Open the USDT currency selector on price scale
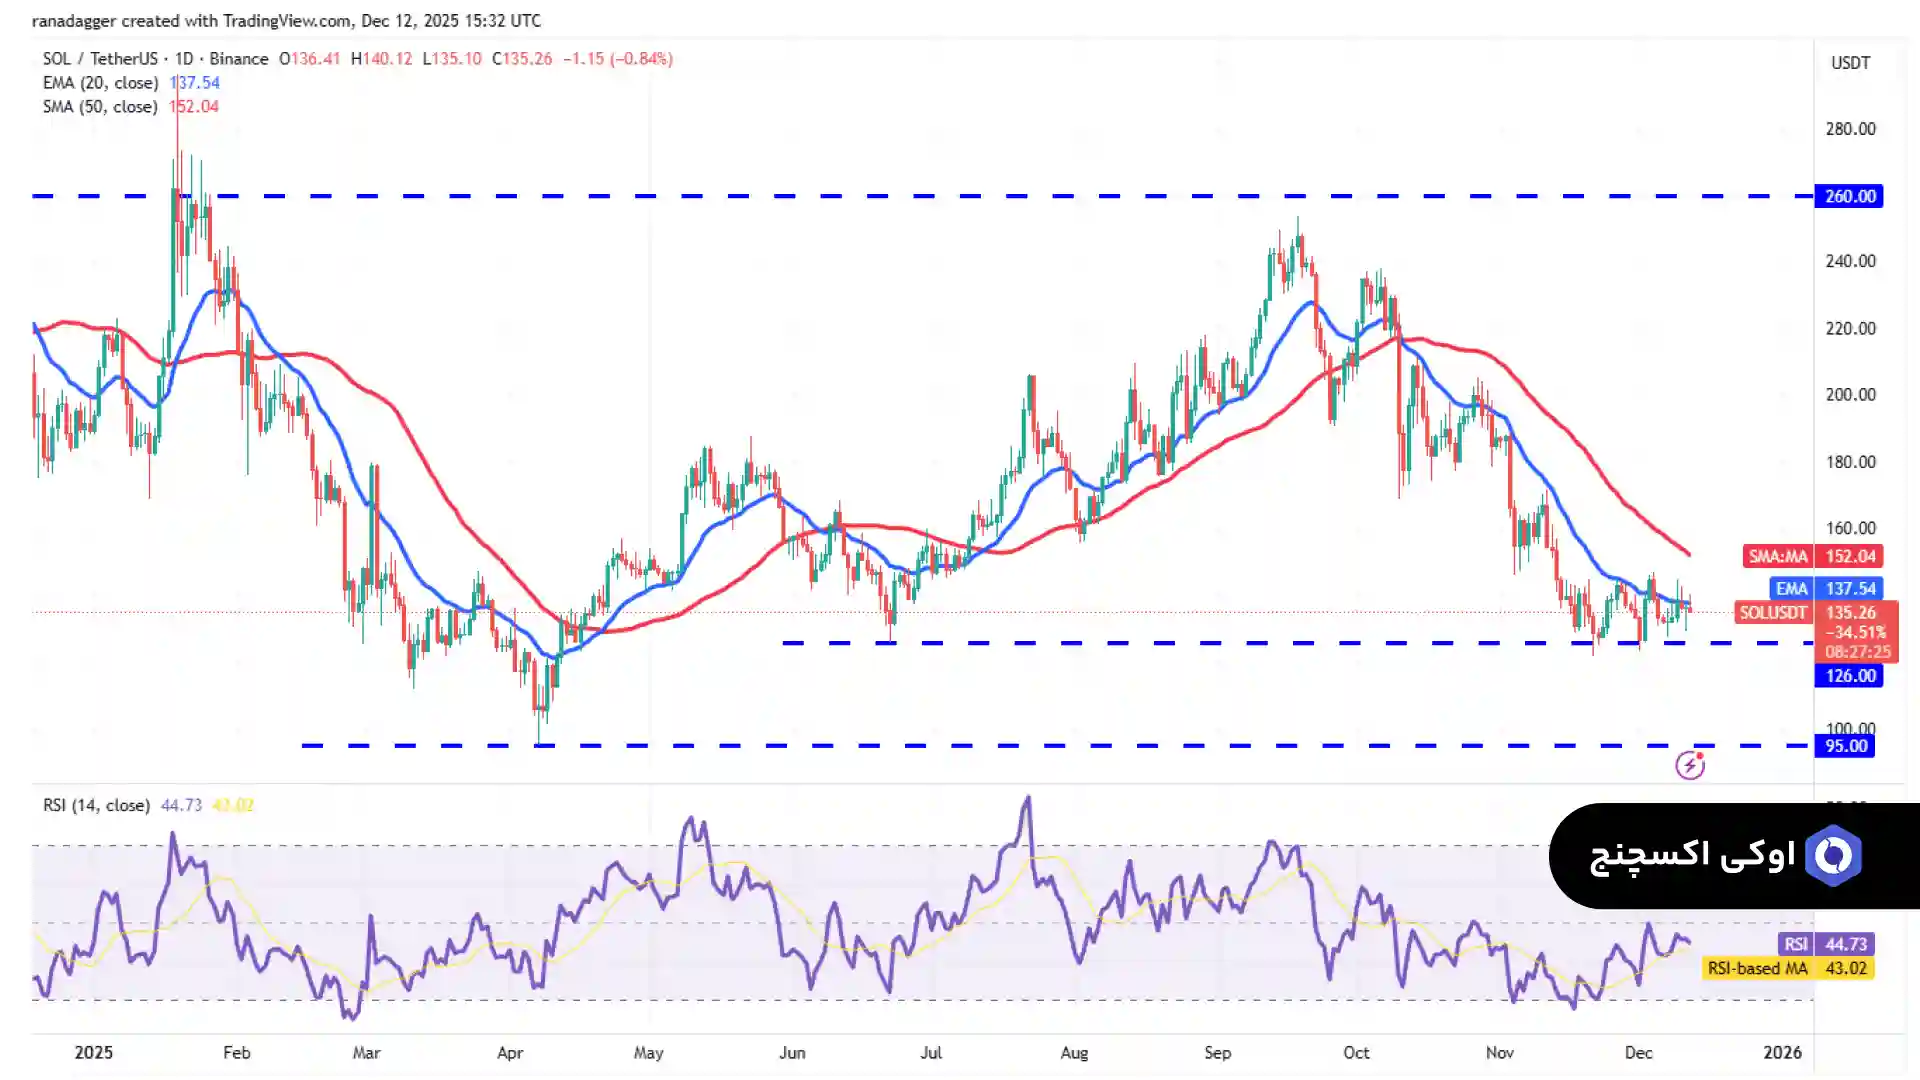1920x1080 pixels. (1850, 63)
